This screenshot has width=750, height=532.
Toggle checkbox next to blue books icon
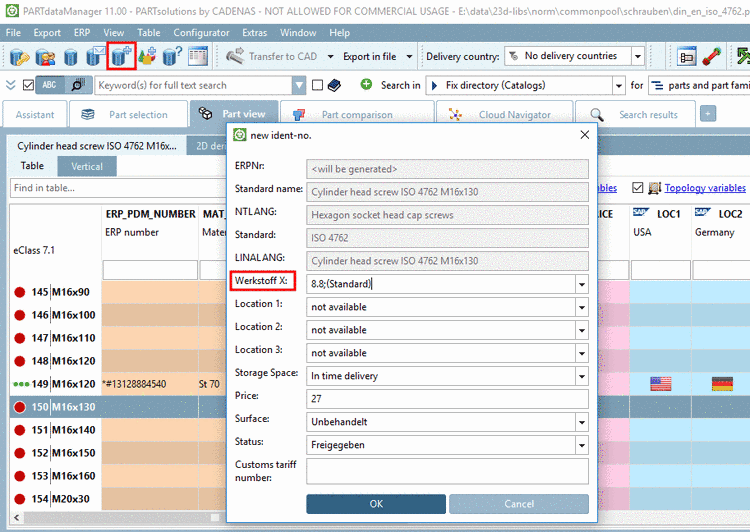point(317,85)
